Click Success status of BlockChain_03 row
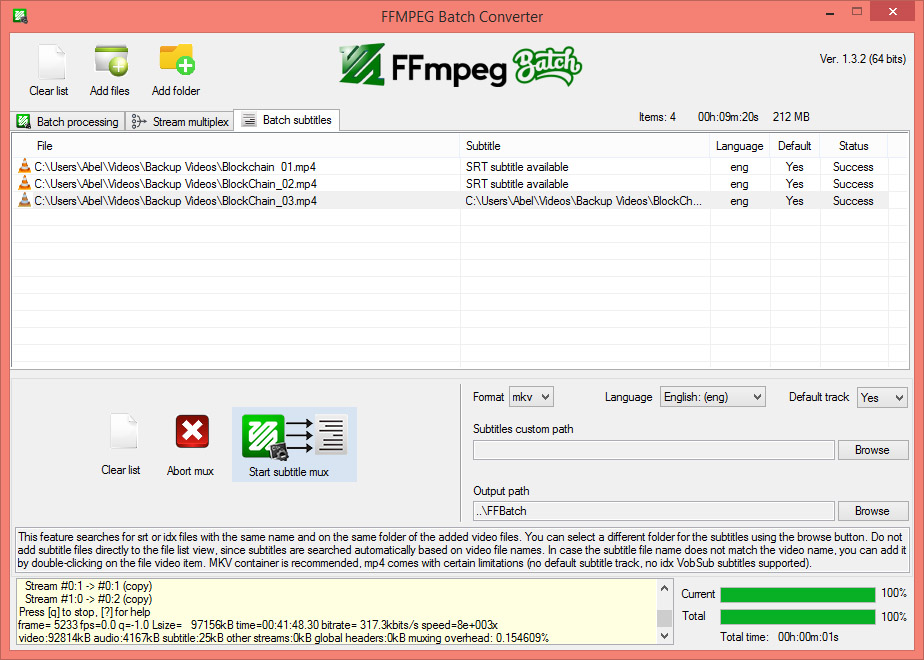This screenshot has width=924, height=660. pos(853,201)
